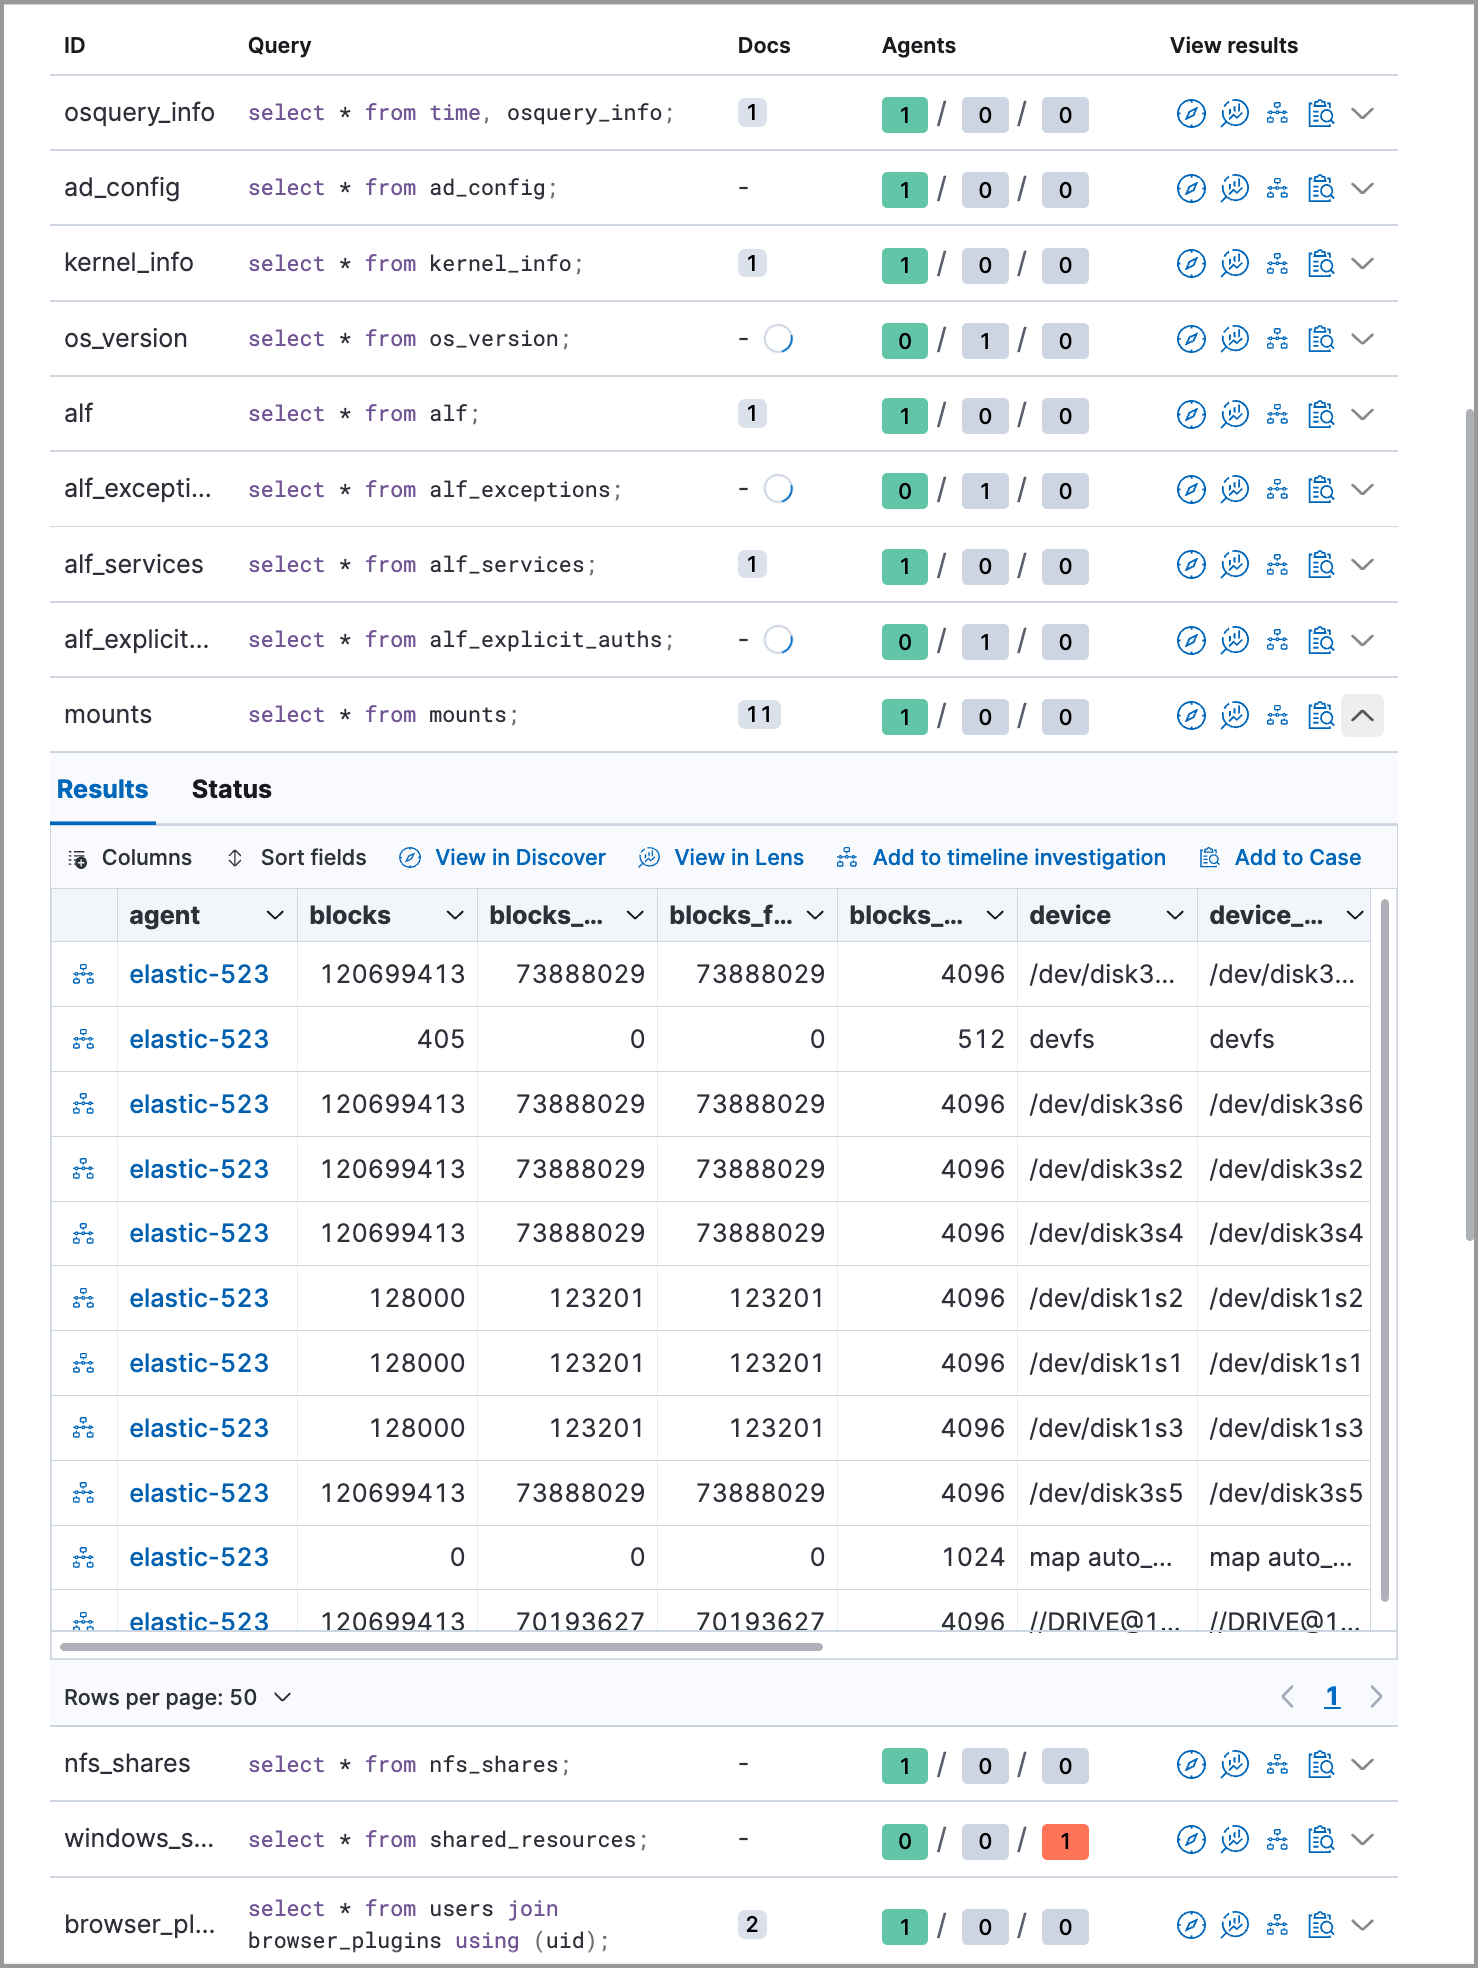Open Rows per page dropdown
Image resolution: width=1478 pixels, height=1968 pixels.
[x=177, y=1697]
